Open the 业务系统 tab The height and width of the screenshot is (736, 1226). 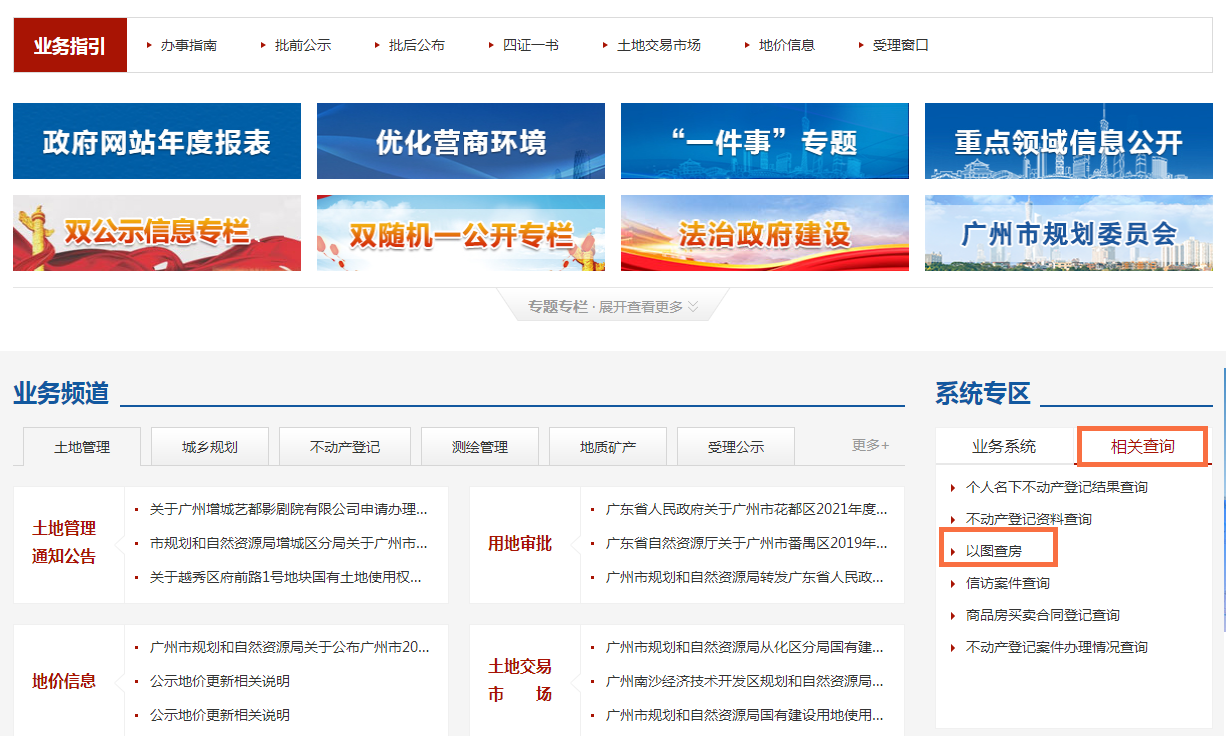[1004, 446]
